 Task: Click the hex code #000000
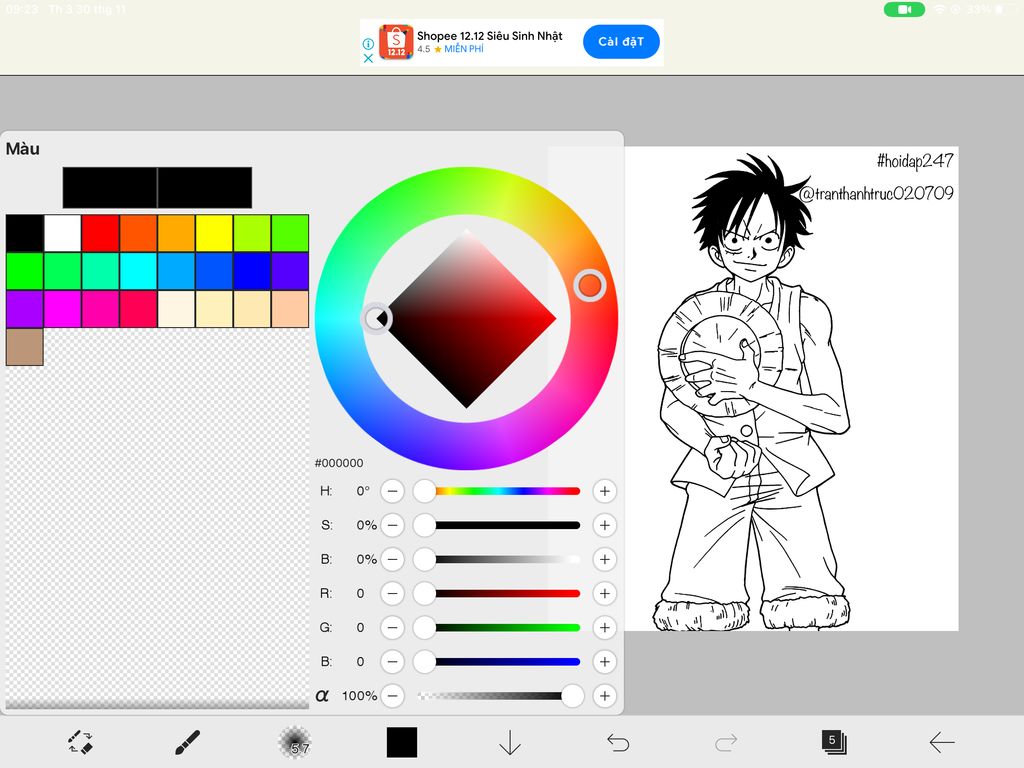click(x=339, y=463)
